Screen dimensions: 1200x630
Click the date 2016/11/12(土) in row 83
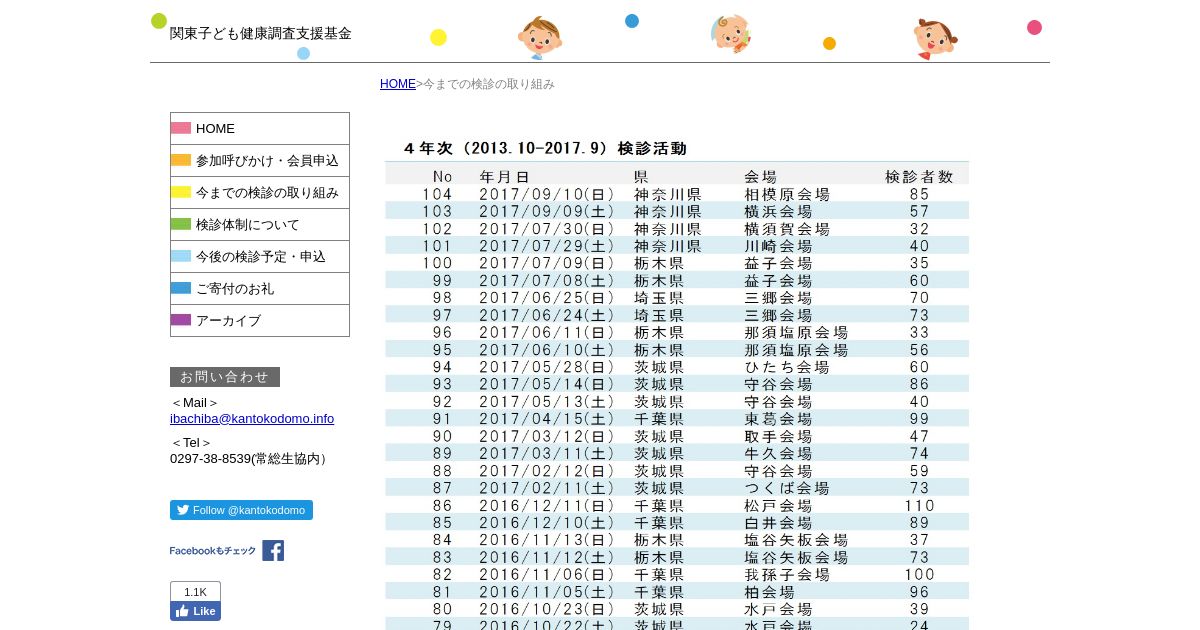point(547,557)
